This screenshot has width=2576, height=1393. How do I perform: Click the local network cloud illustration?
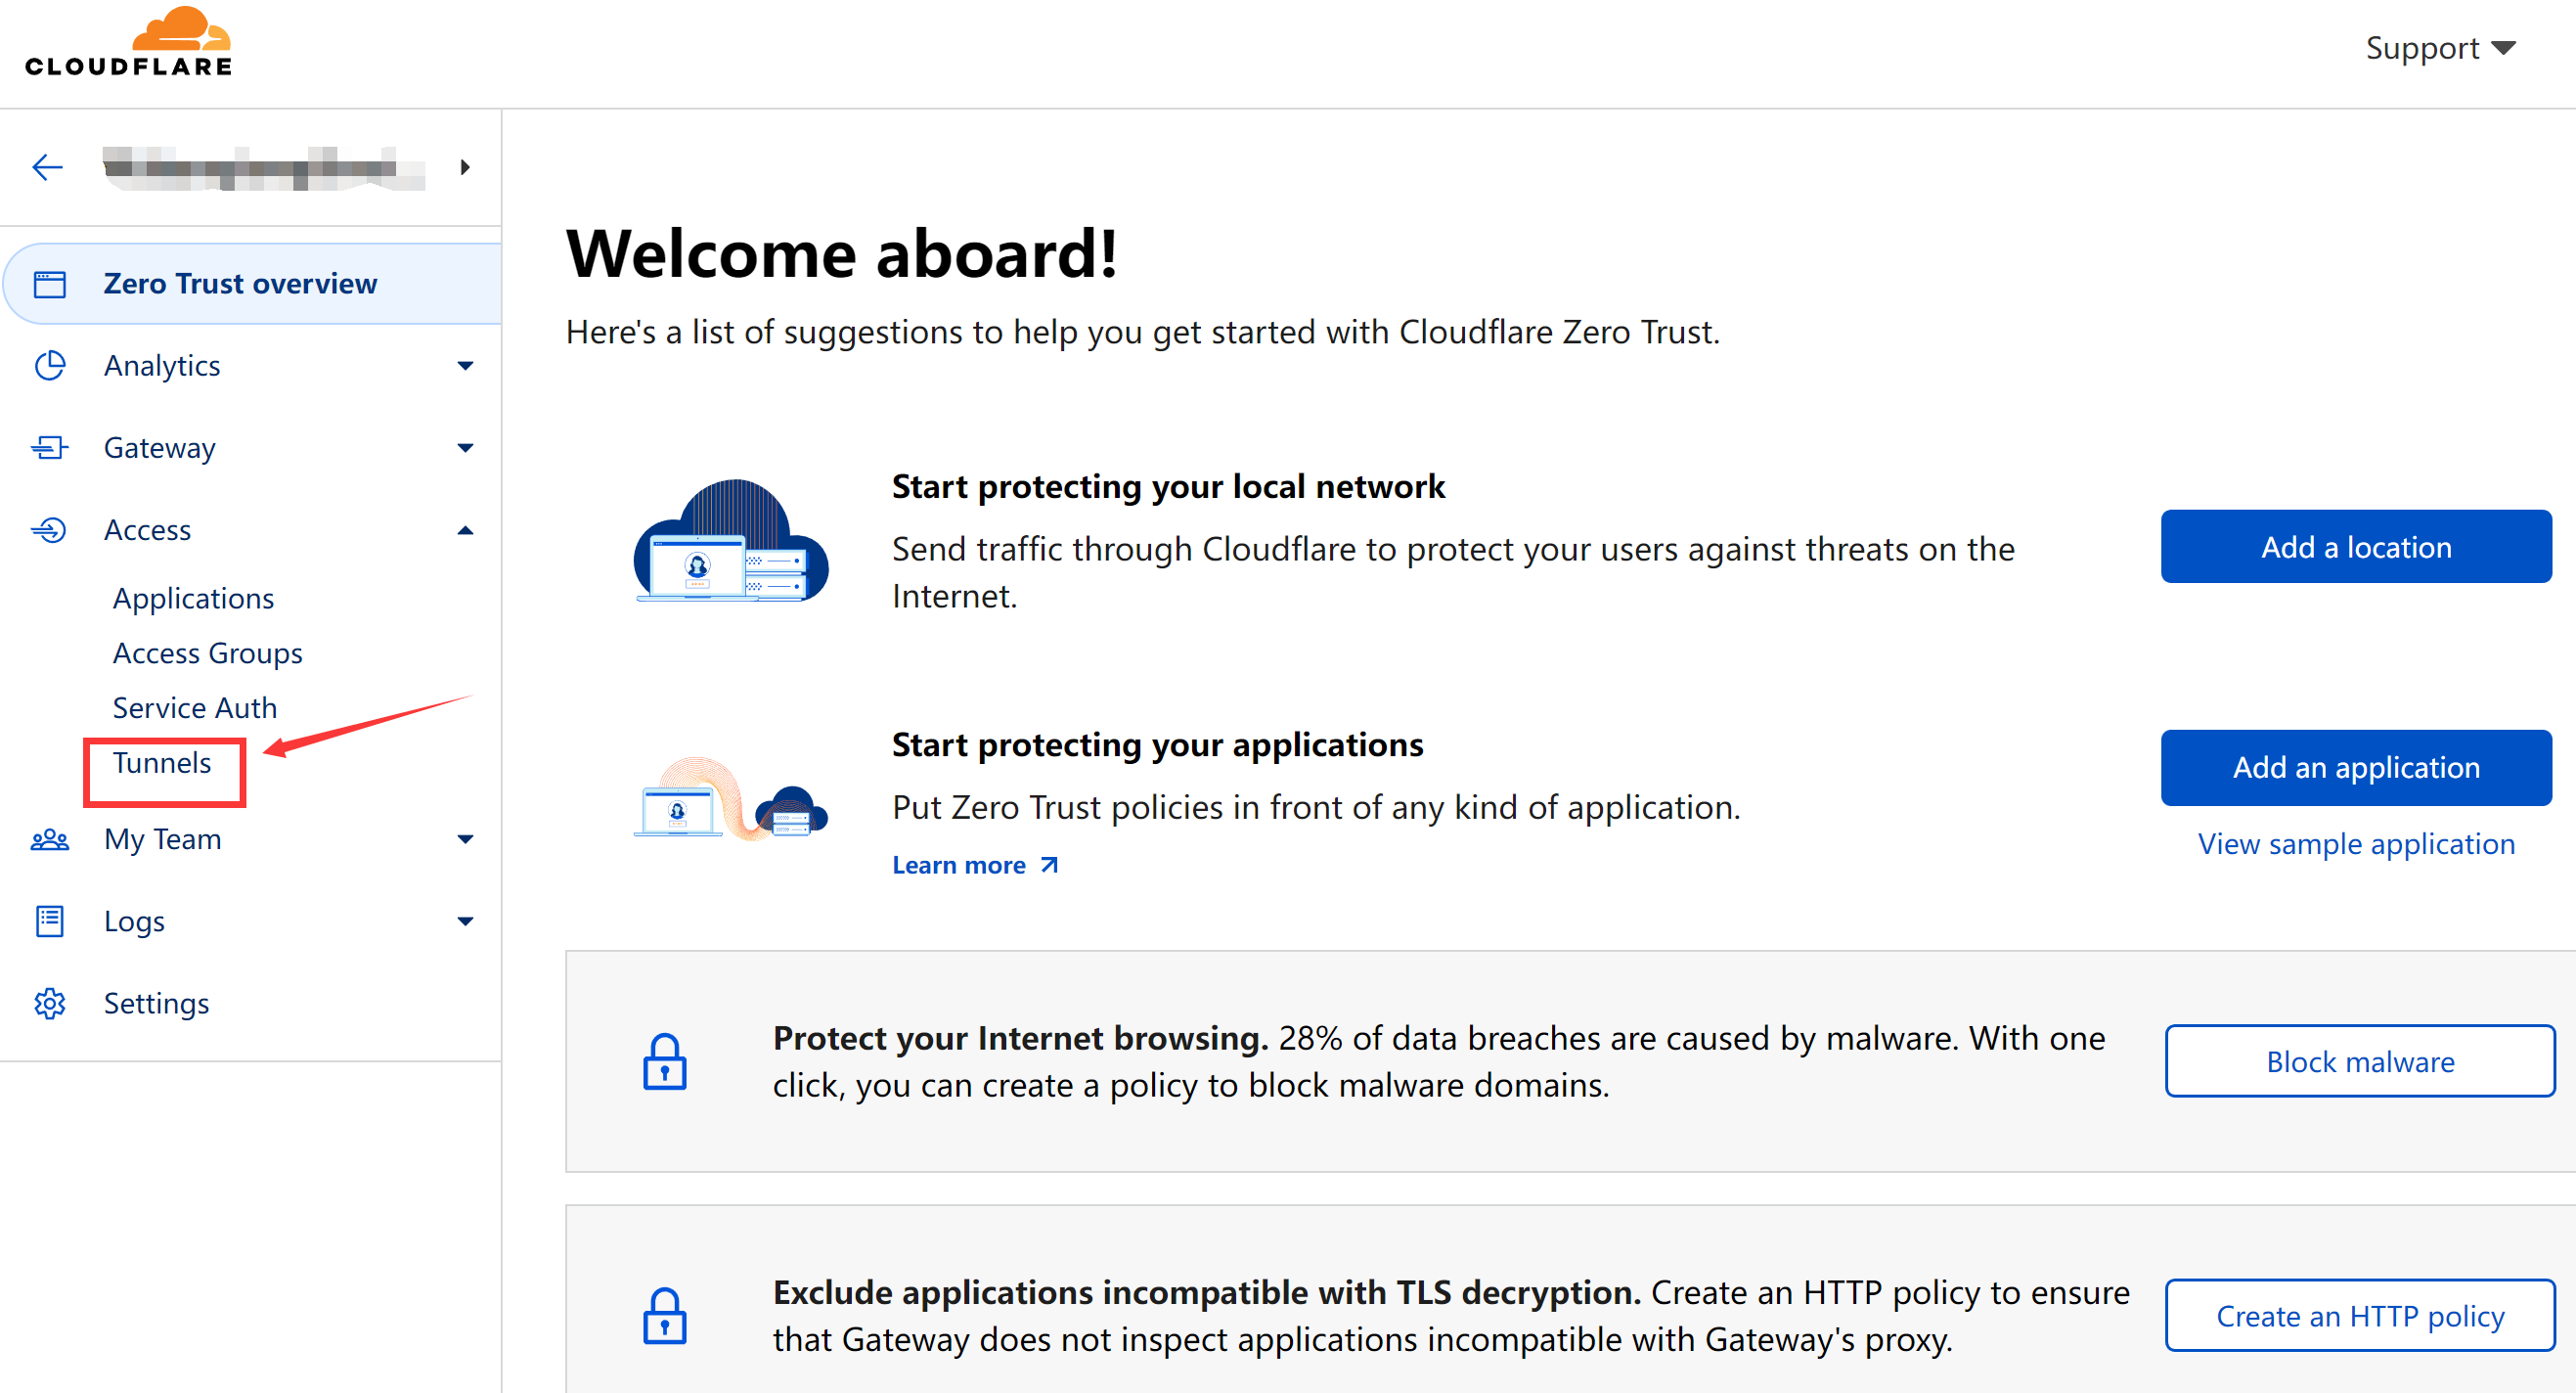pyautogui.click(x=732, y=540)
